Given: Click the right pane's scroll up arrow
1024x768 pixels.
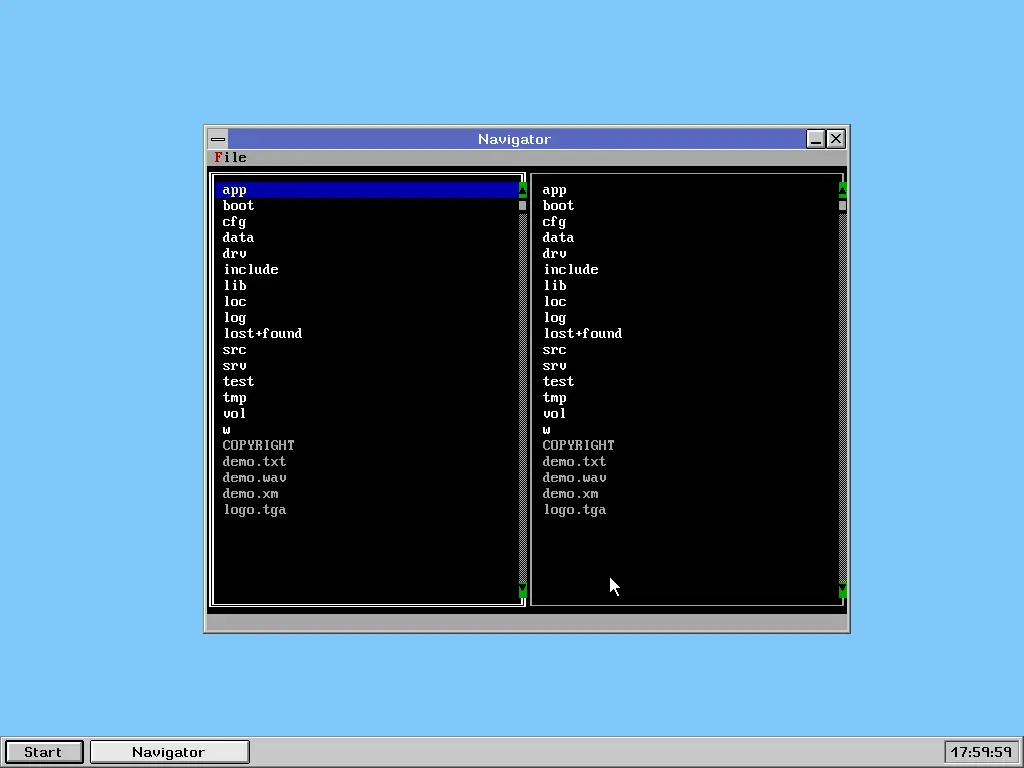Looking at the screenshot, I should [x=842, y=189].
